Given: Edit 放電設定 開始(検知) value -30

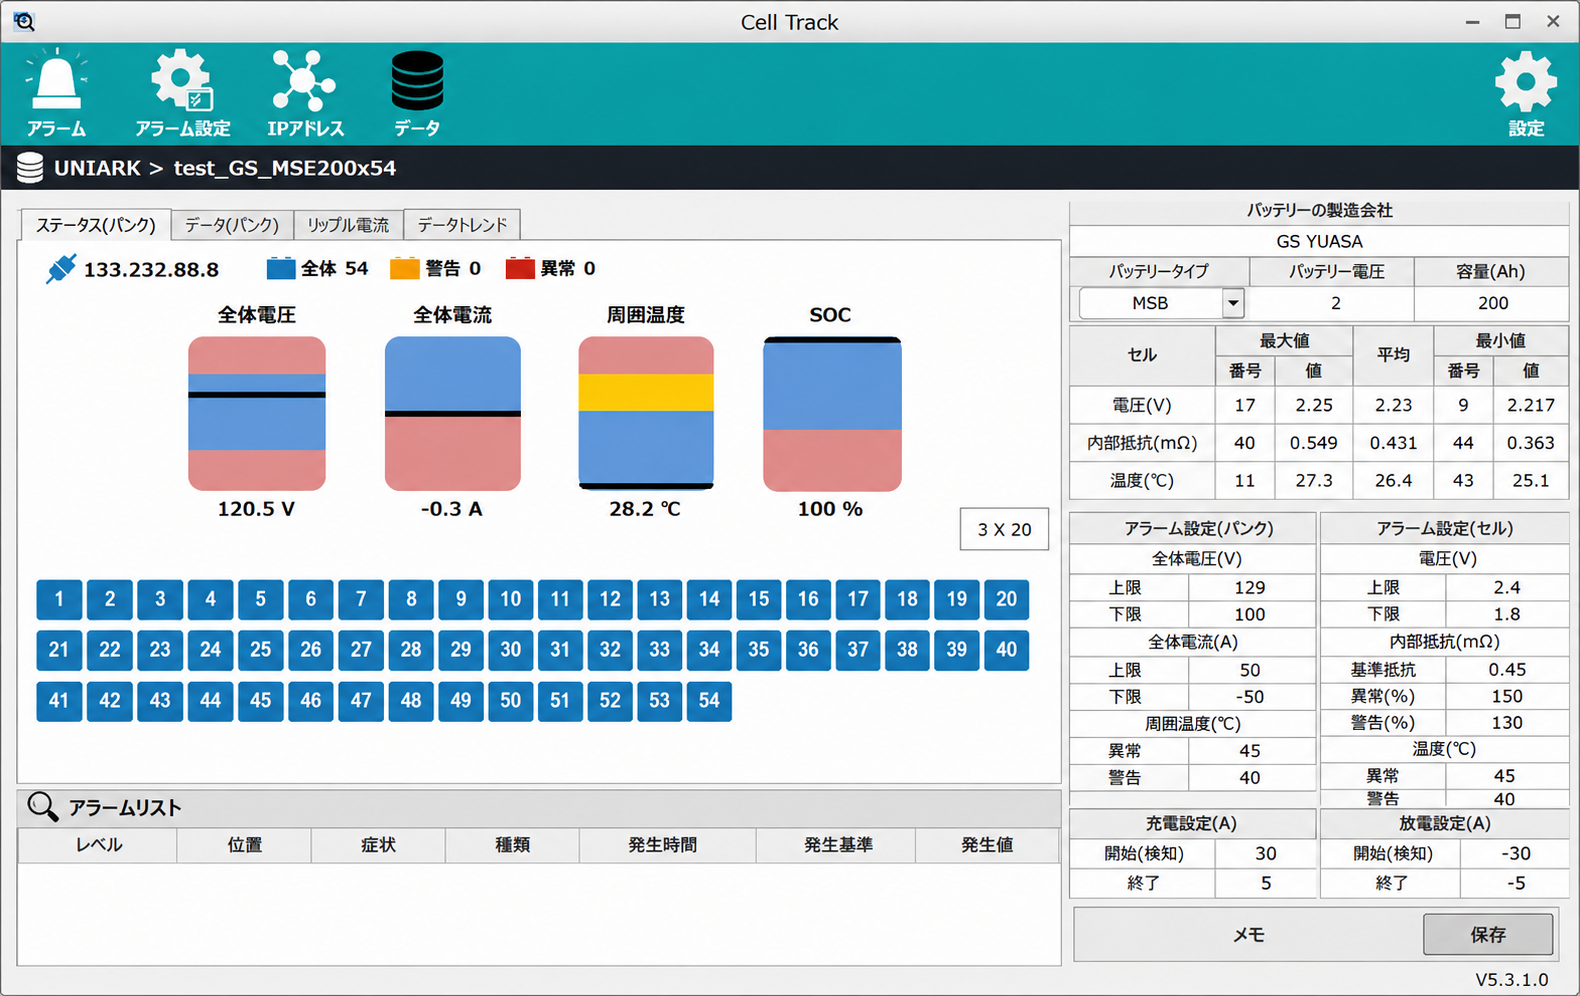Looking at the screenshot, I should (x=1515, y=853).
